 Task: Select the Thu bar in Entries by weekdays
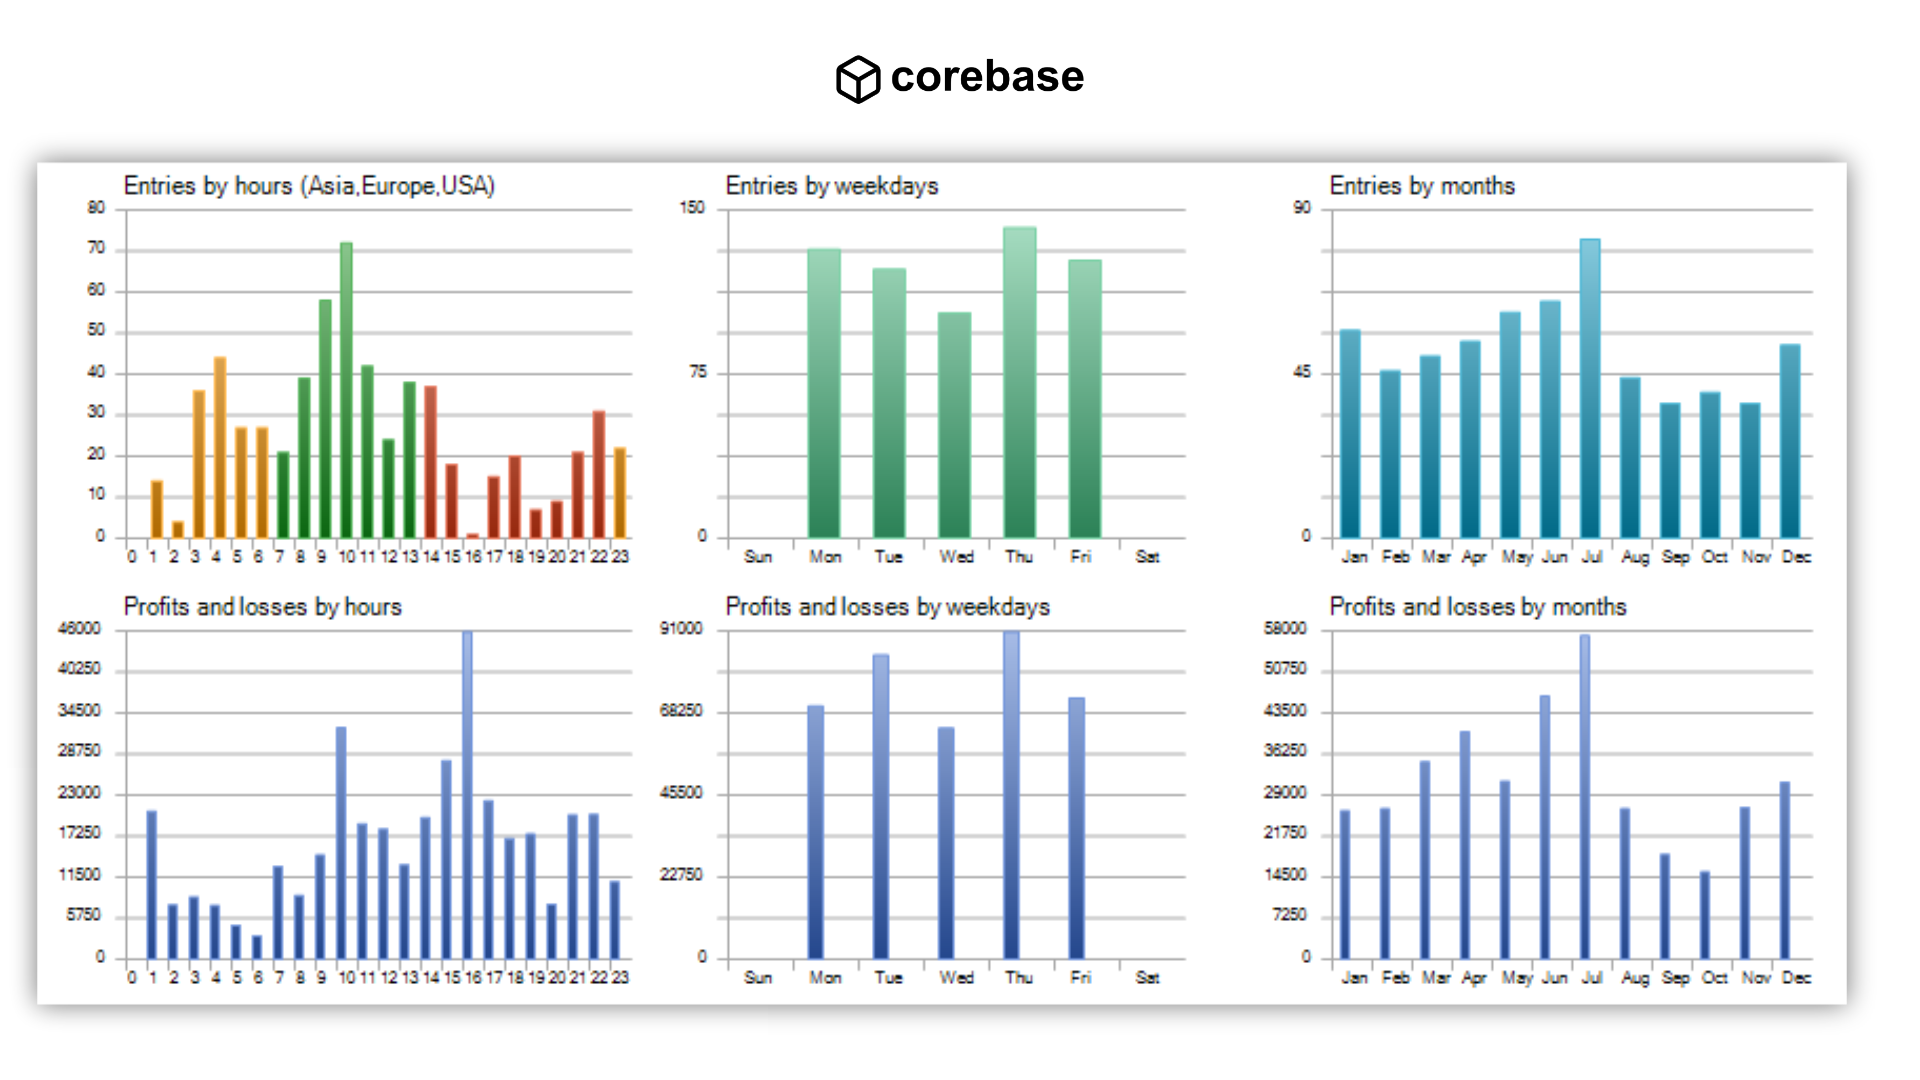[x=1019, y=382]
